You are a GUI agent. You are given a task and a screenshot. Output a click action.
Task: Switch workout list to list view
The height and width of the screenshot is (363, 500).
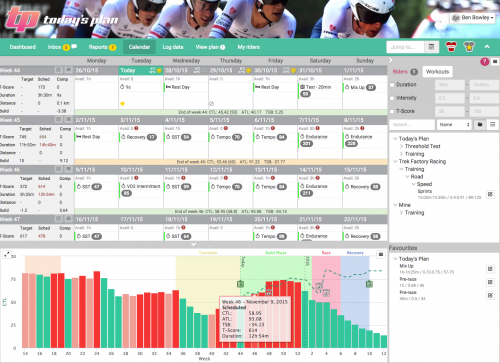(x=492, y=124)
